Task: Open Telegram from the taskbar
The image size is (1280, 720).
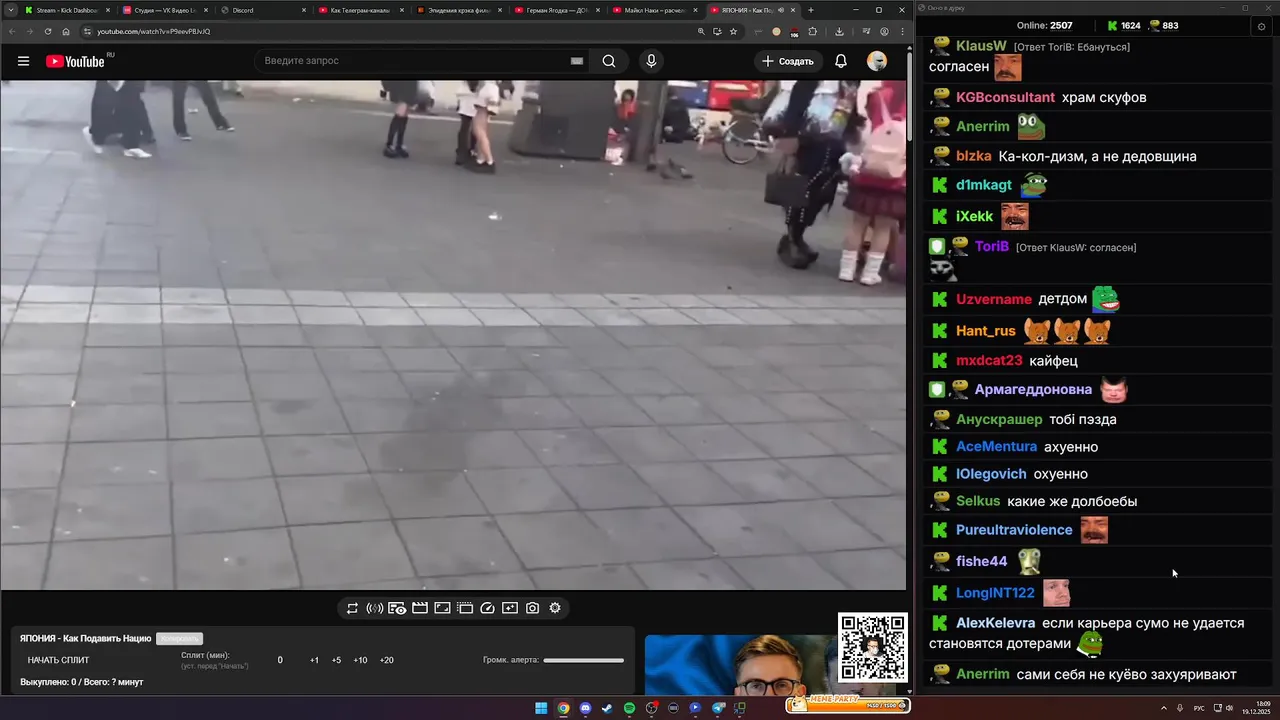Action: [717, 708]
